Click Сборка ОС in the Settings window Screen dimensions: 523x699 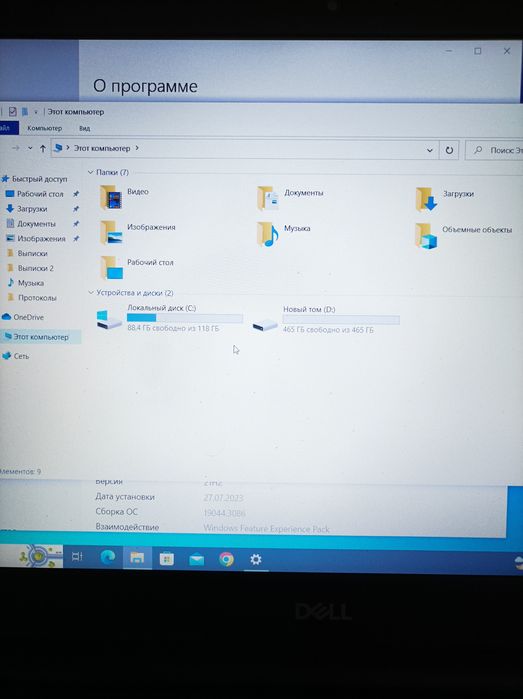tap(116, 511)
